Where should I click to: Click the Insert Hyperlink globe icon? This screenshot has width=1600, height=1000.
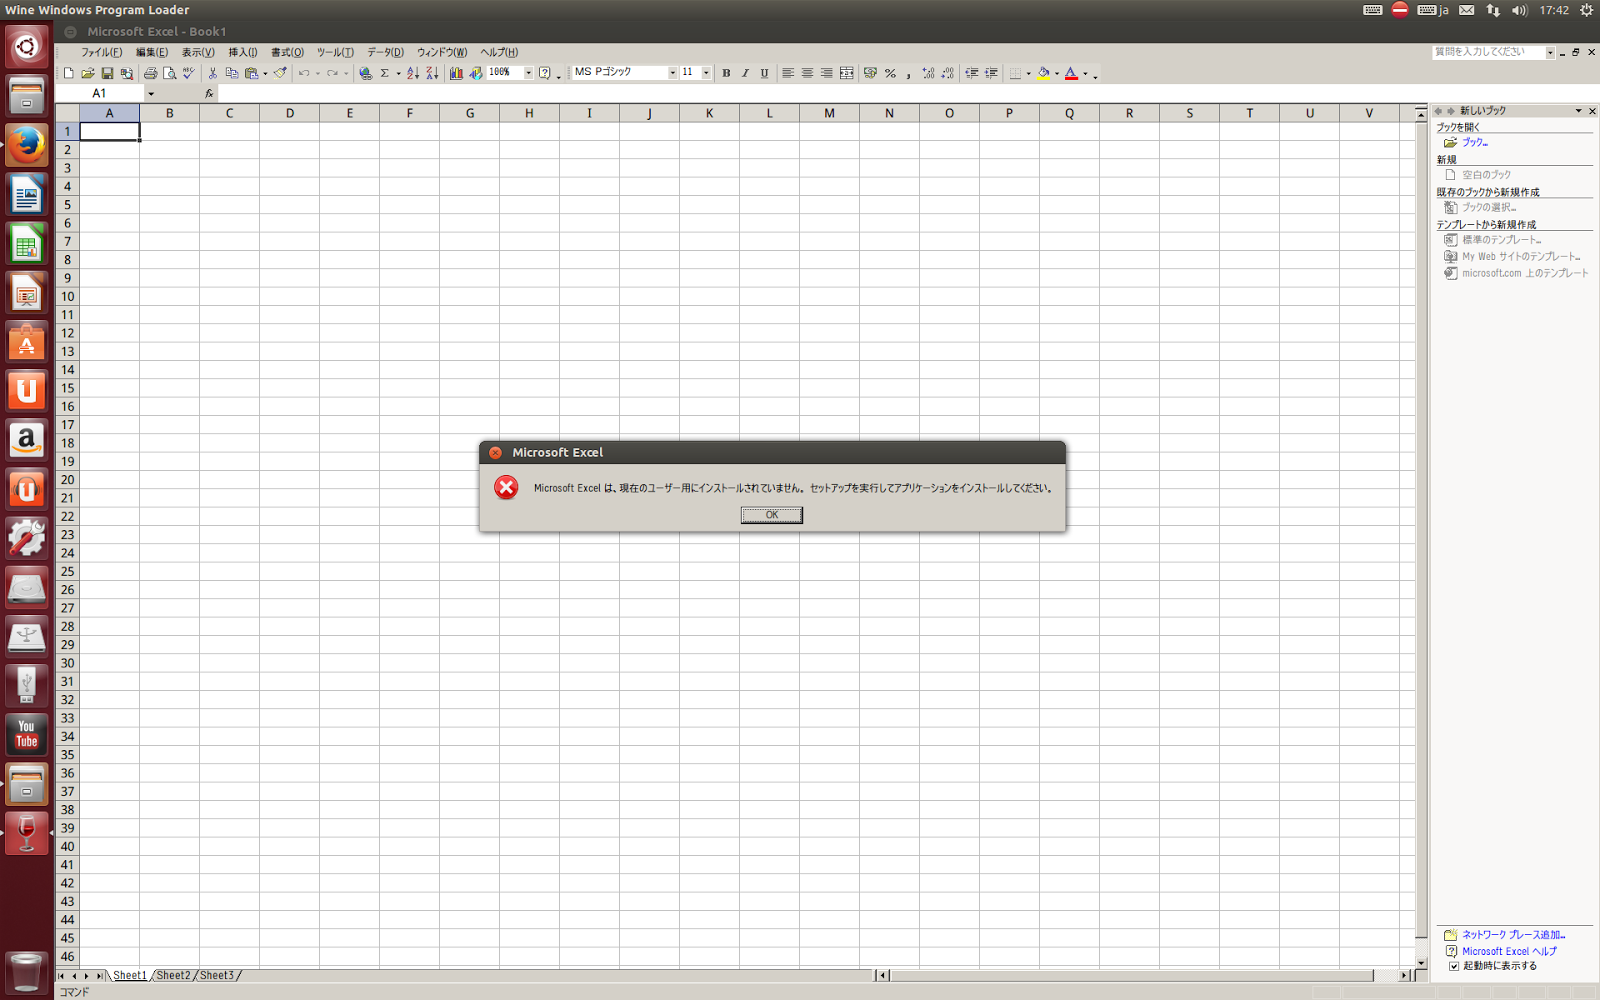pyautogui.click(x=366, y=73)
